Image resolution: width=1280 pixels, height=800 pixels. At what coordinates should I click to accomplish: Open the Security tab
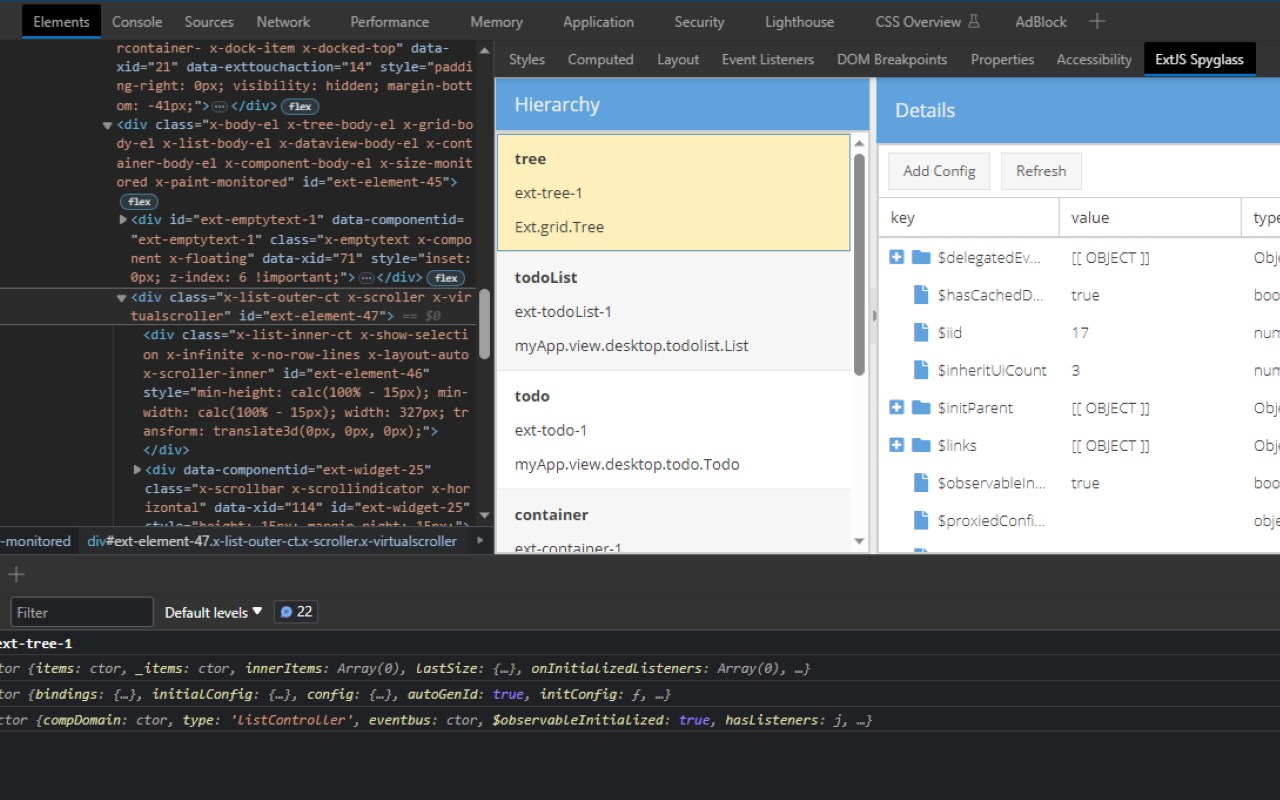point(699,21)
